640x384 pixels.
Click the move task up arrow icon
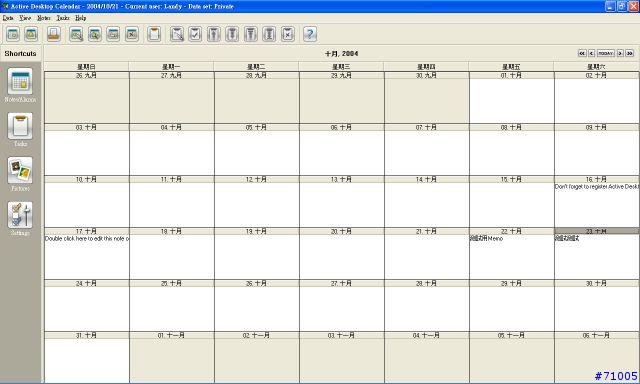click(x=213, y=34)
